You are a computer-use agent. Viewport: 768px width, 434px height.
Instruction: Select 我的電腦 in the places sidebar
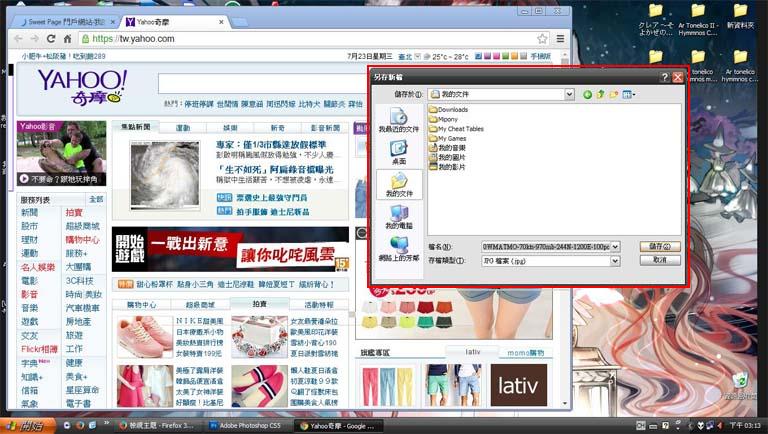(x=399, y=217)
